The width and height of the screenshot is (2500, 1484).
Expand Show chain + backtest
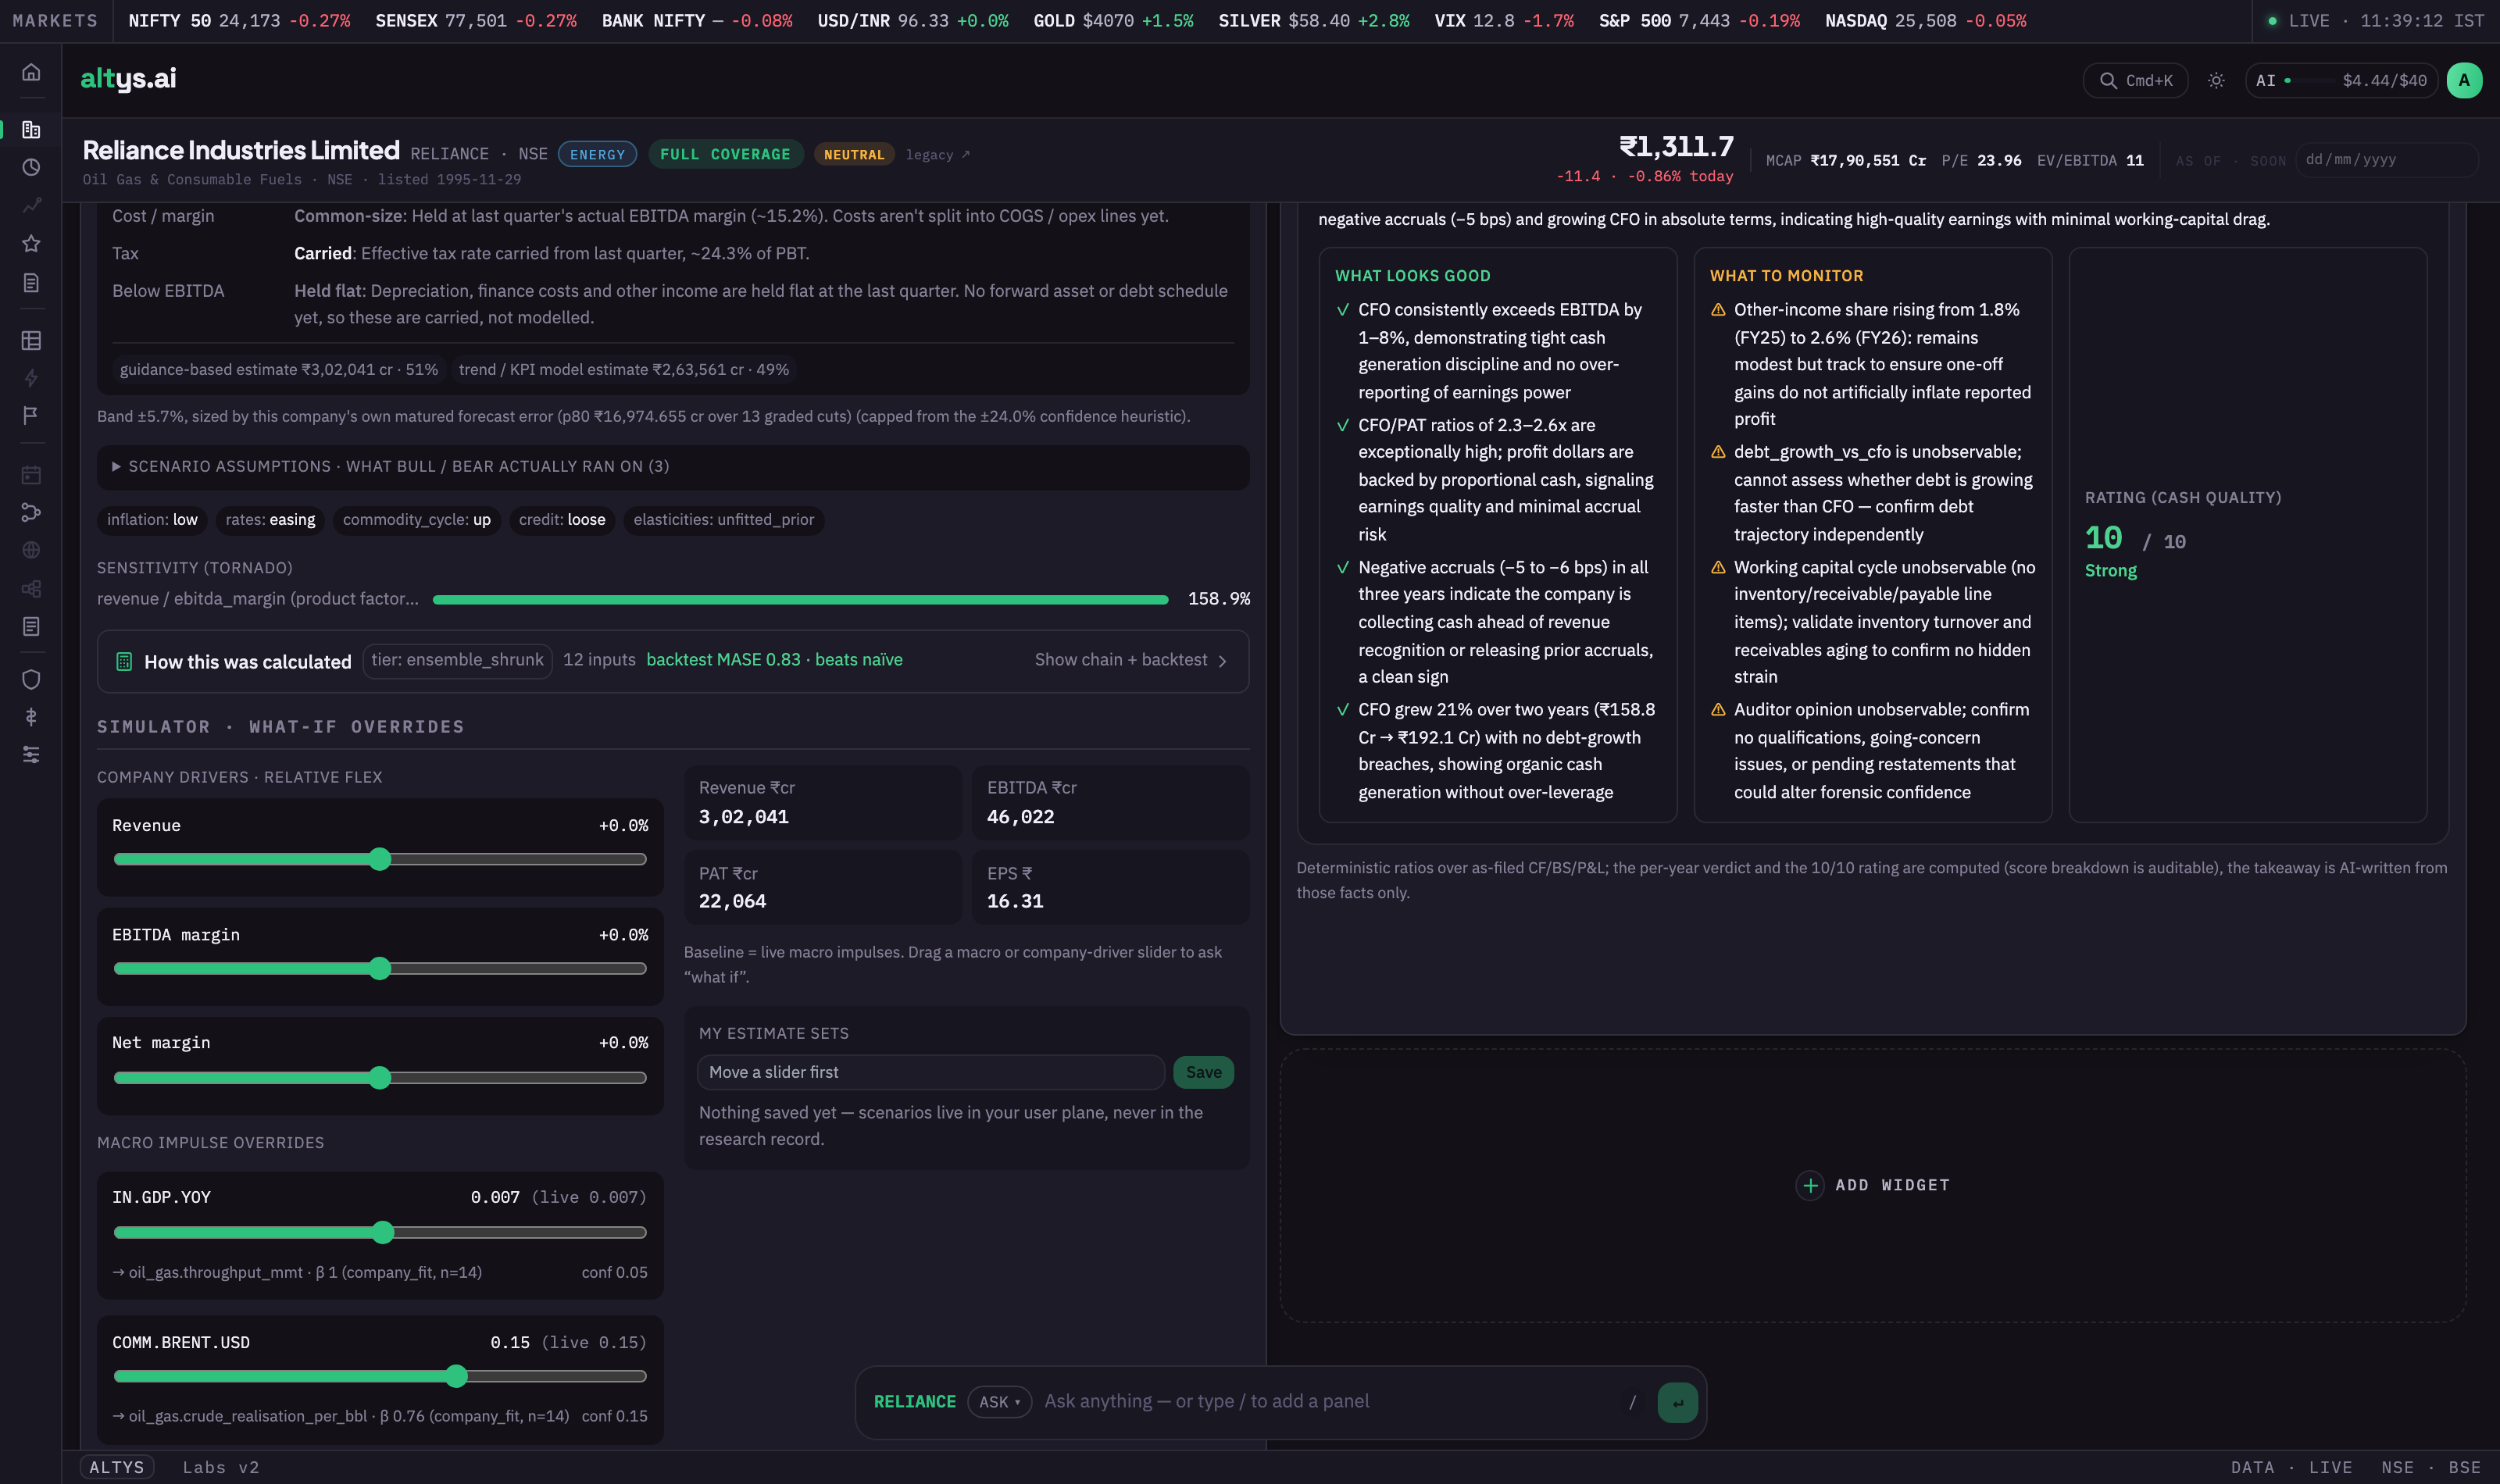tap(1130, 660)
